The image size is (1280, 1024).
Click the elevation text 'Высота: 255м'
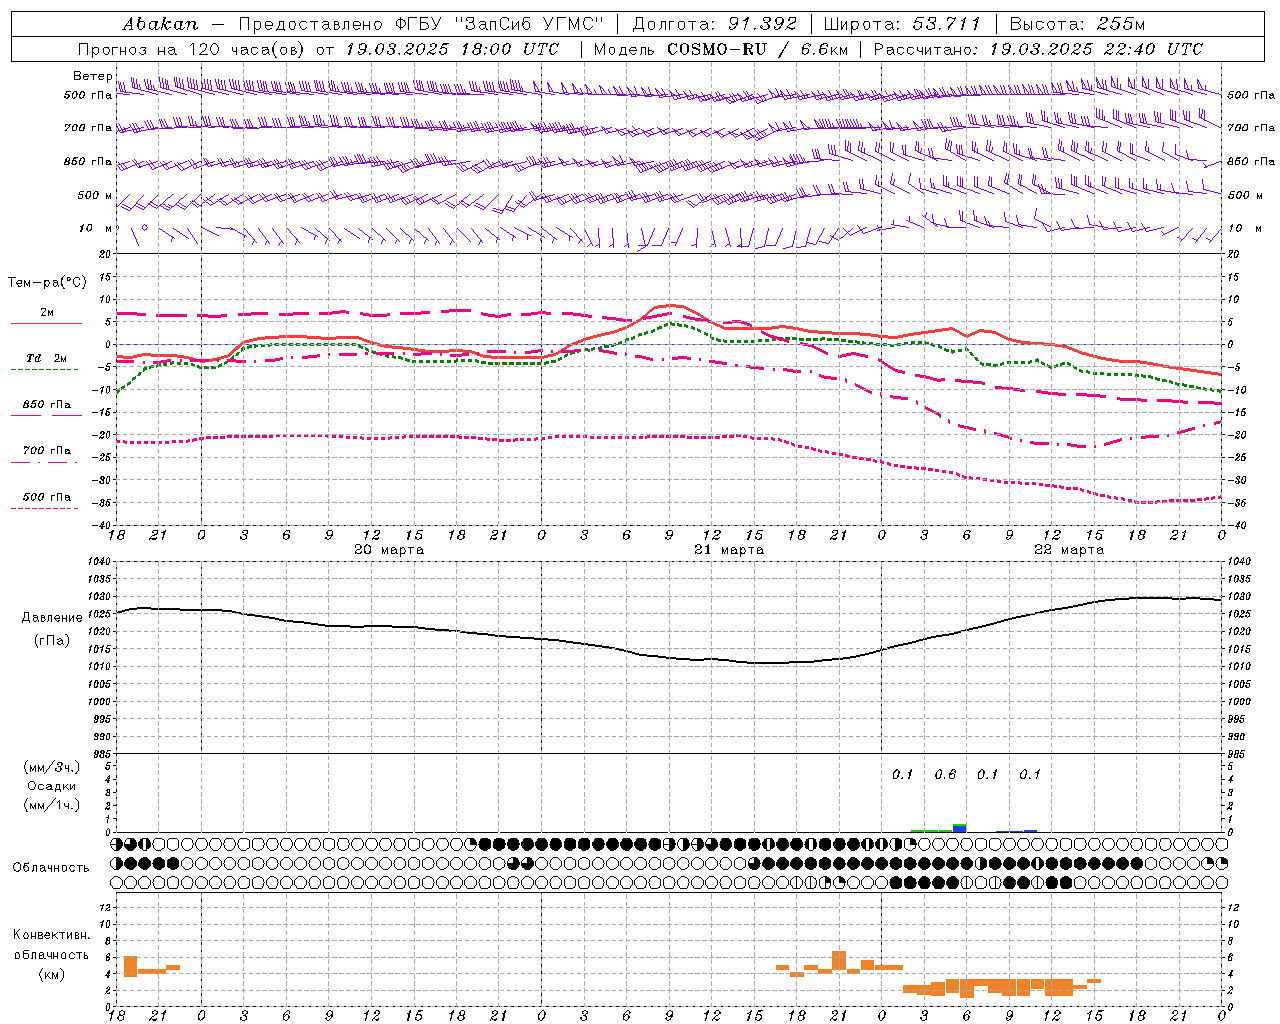pos(1077,24)
